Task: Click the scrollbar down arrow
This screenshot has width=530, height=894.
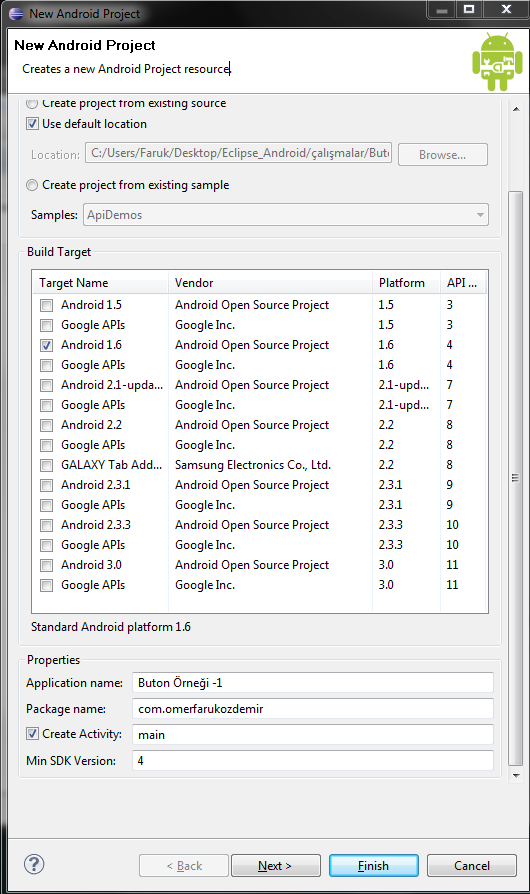Action: (516, 775)
